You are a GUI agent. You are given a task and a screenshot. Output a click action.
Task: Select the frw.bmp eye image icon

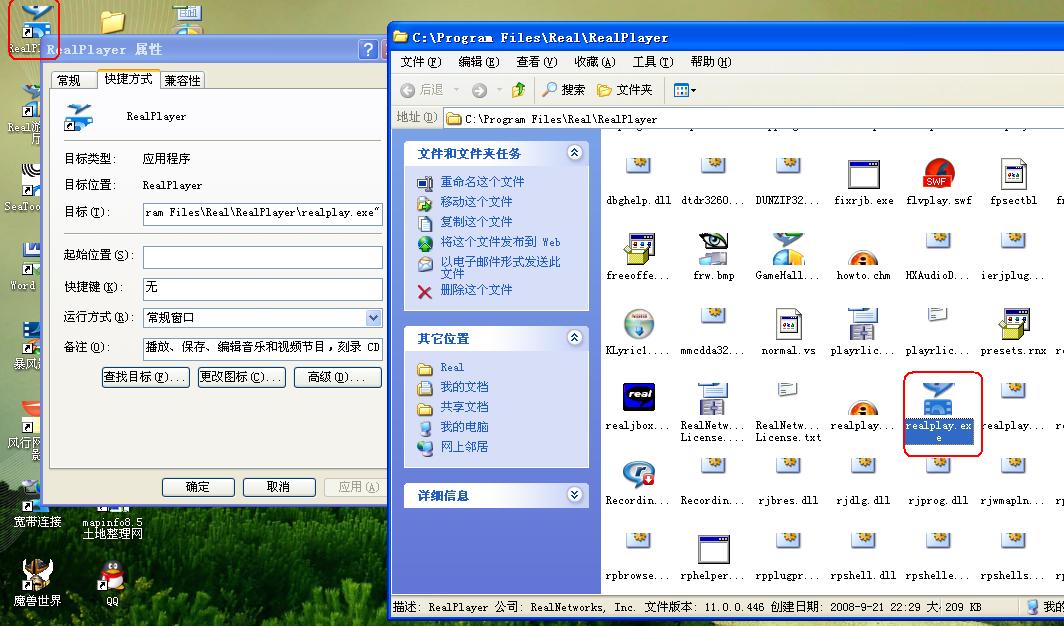click(x=713, y=249)
